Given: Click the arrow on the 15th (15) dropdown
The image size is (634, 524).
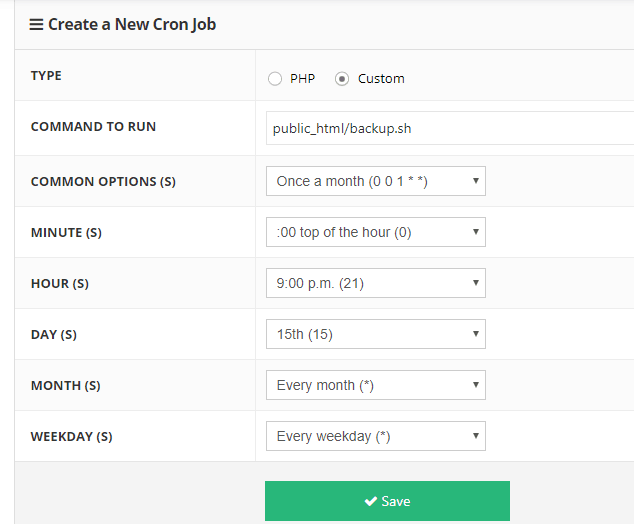Looking at the screenshot, I should (x=475, y=334).
